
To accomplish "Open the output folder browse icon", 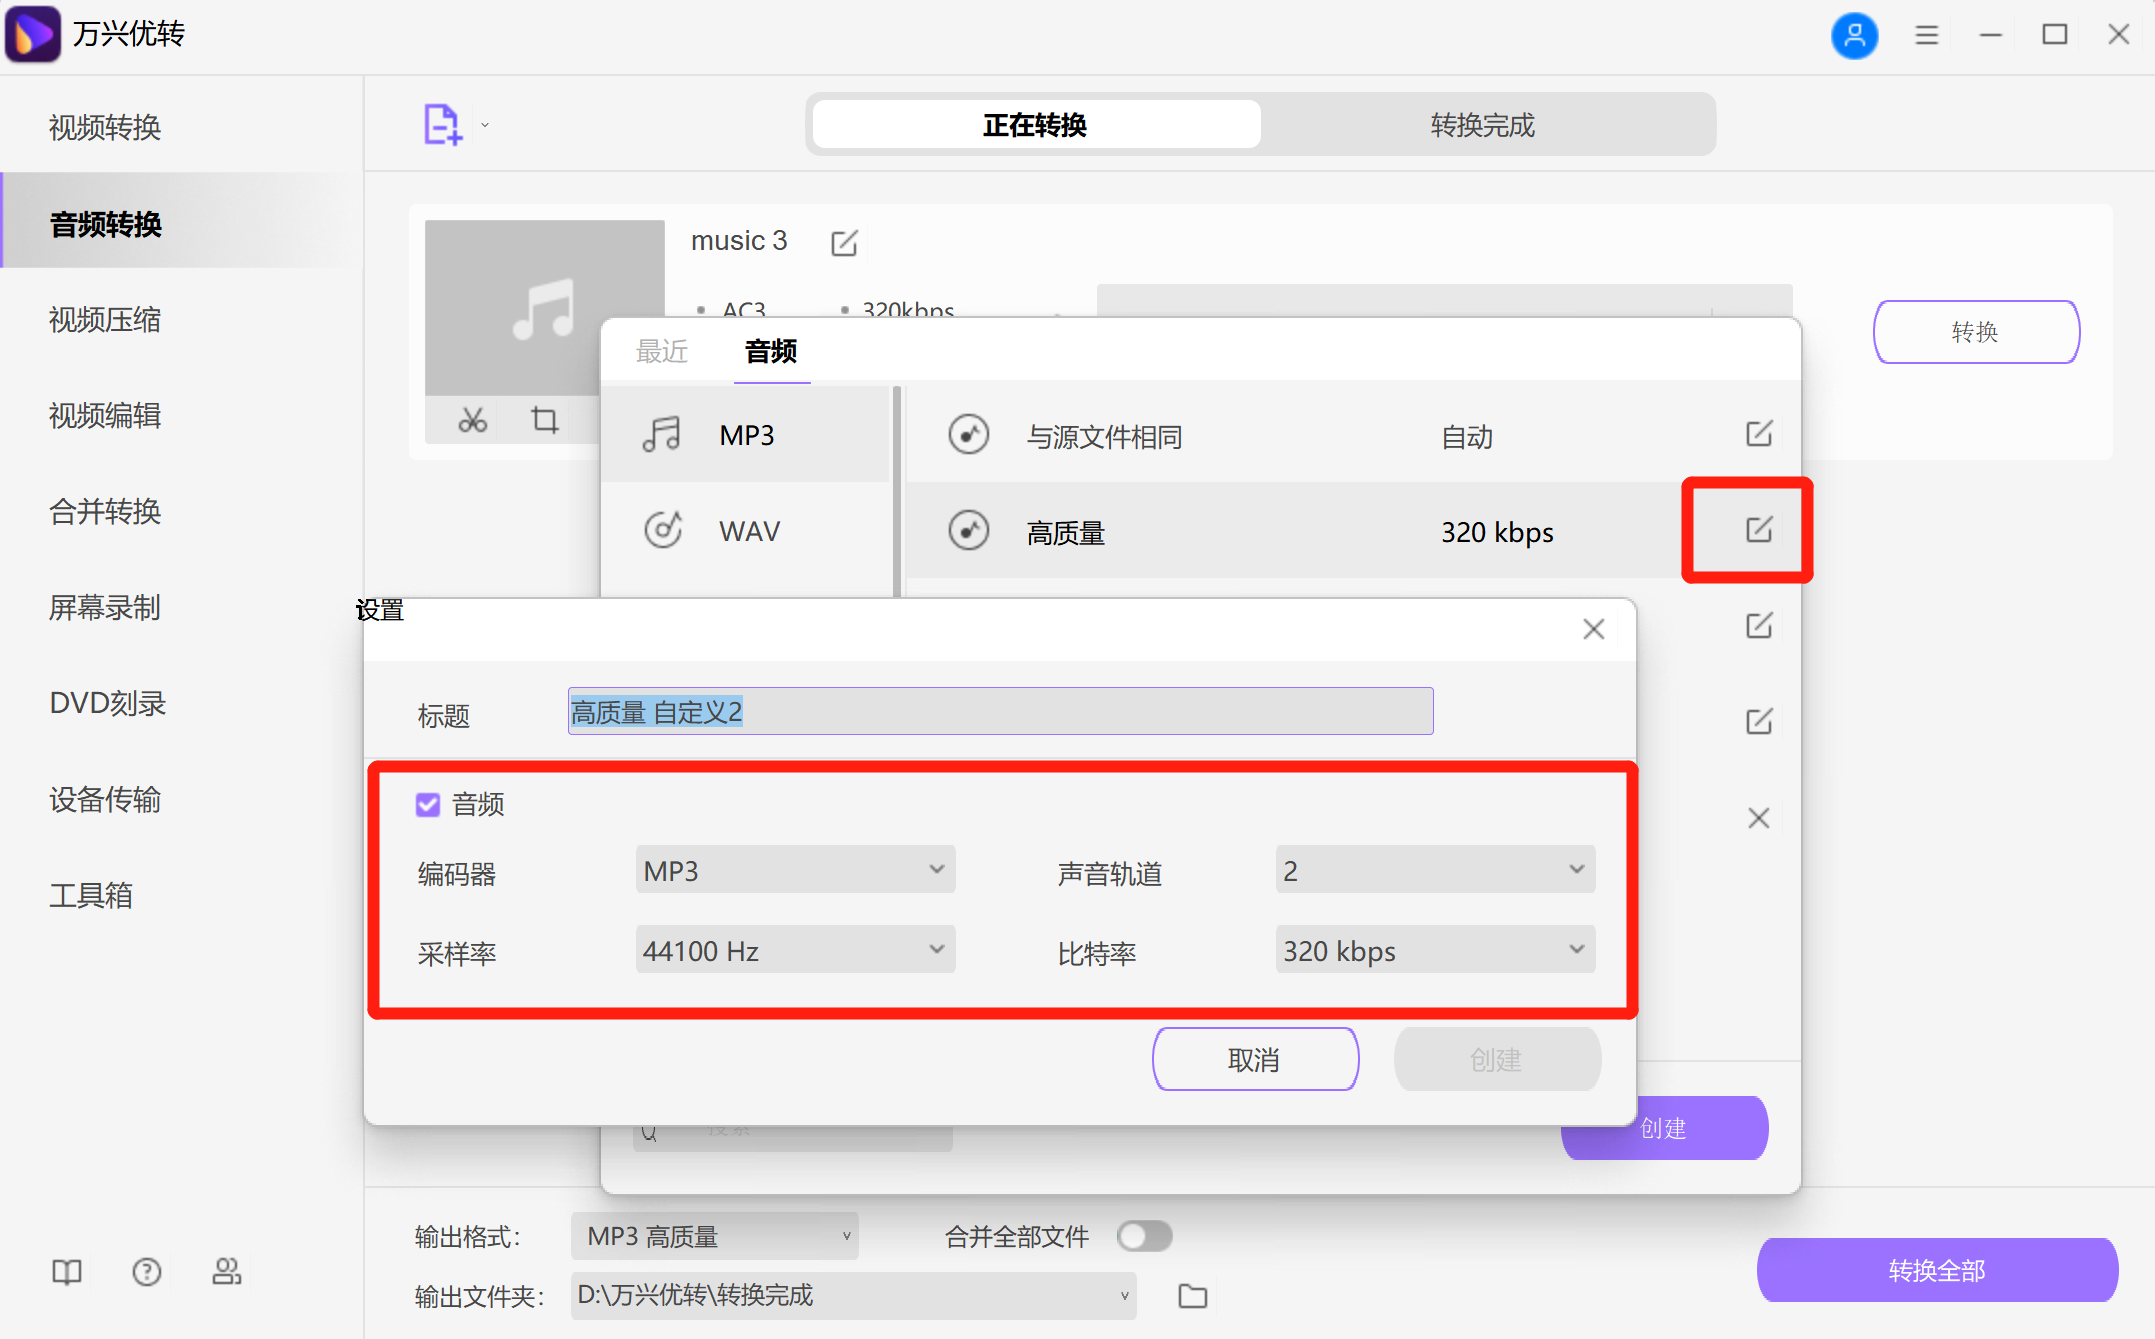I will click(1192, 1295).
